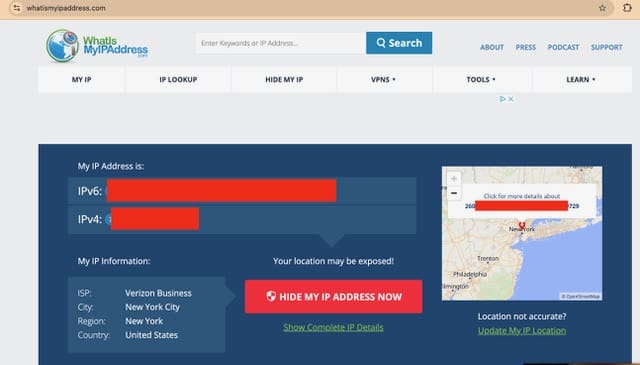
Task: Open Show Complete IP Details link
Action: point(333,327)
